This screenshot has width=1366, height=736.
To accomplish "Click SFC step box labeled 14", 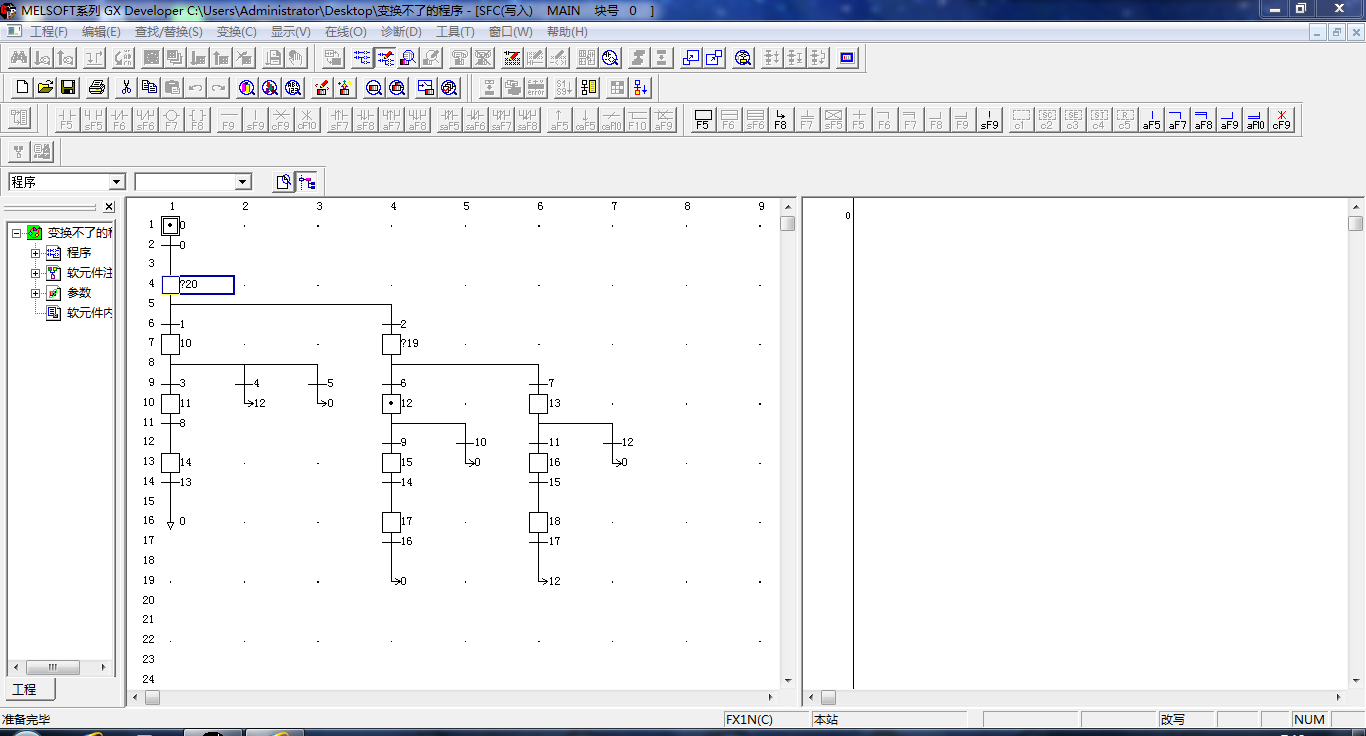I will tap(171, 463).
